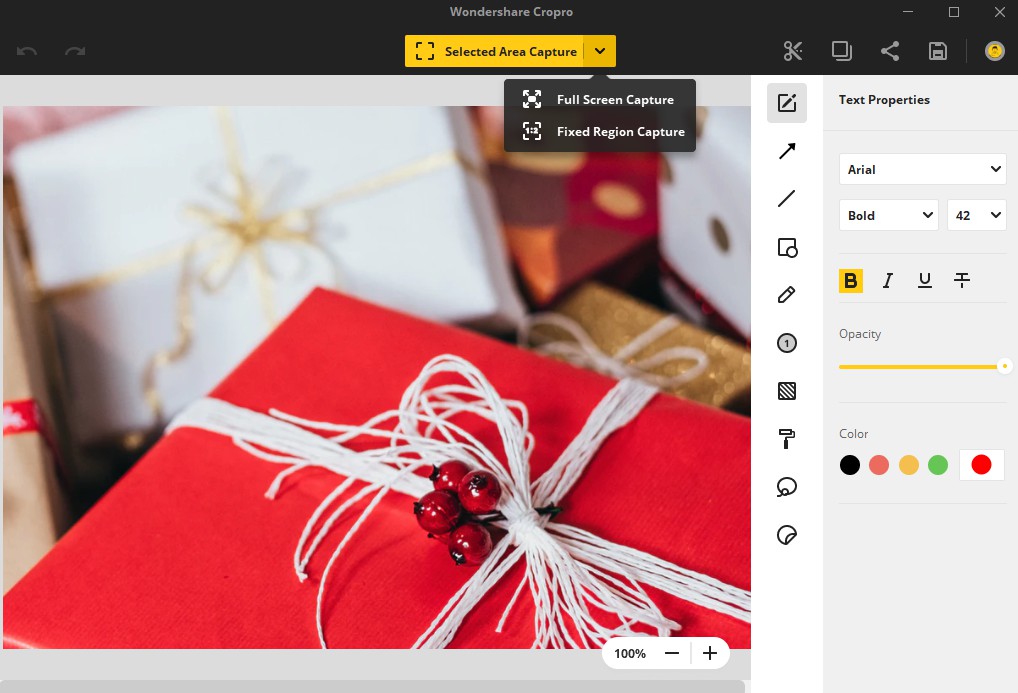
Task: Toggle Bold text formatting
Action: 850,281
